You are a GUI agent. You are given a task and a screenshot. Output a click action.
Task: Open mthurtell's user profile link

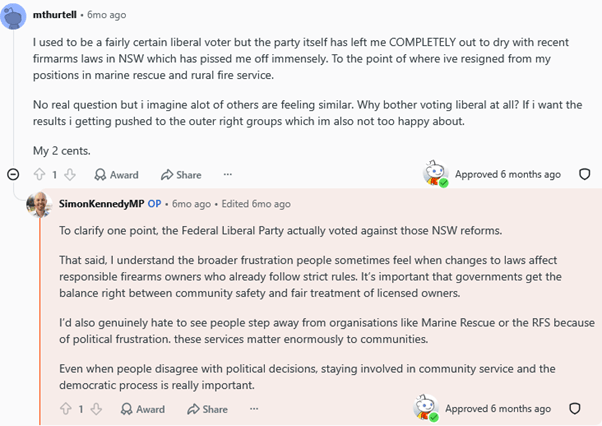[x=55, y=15]
